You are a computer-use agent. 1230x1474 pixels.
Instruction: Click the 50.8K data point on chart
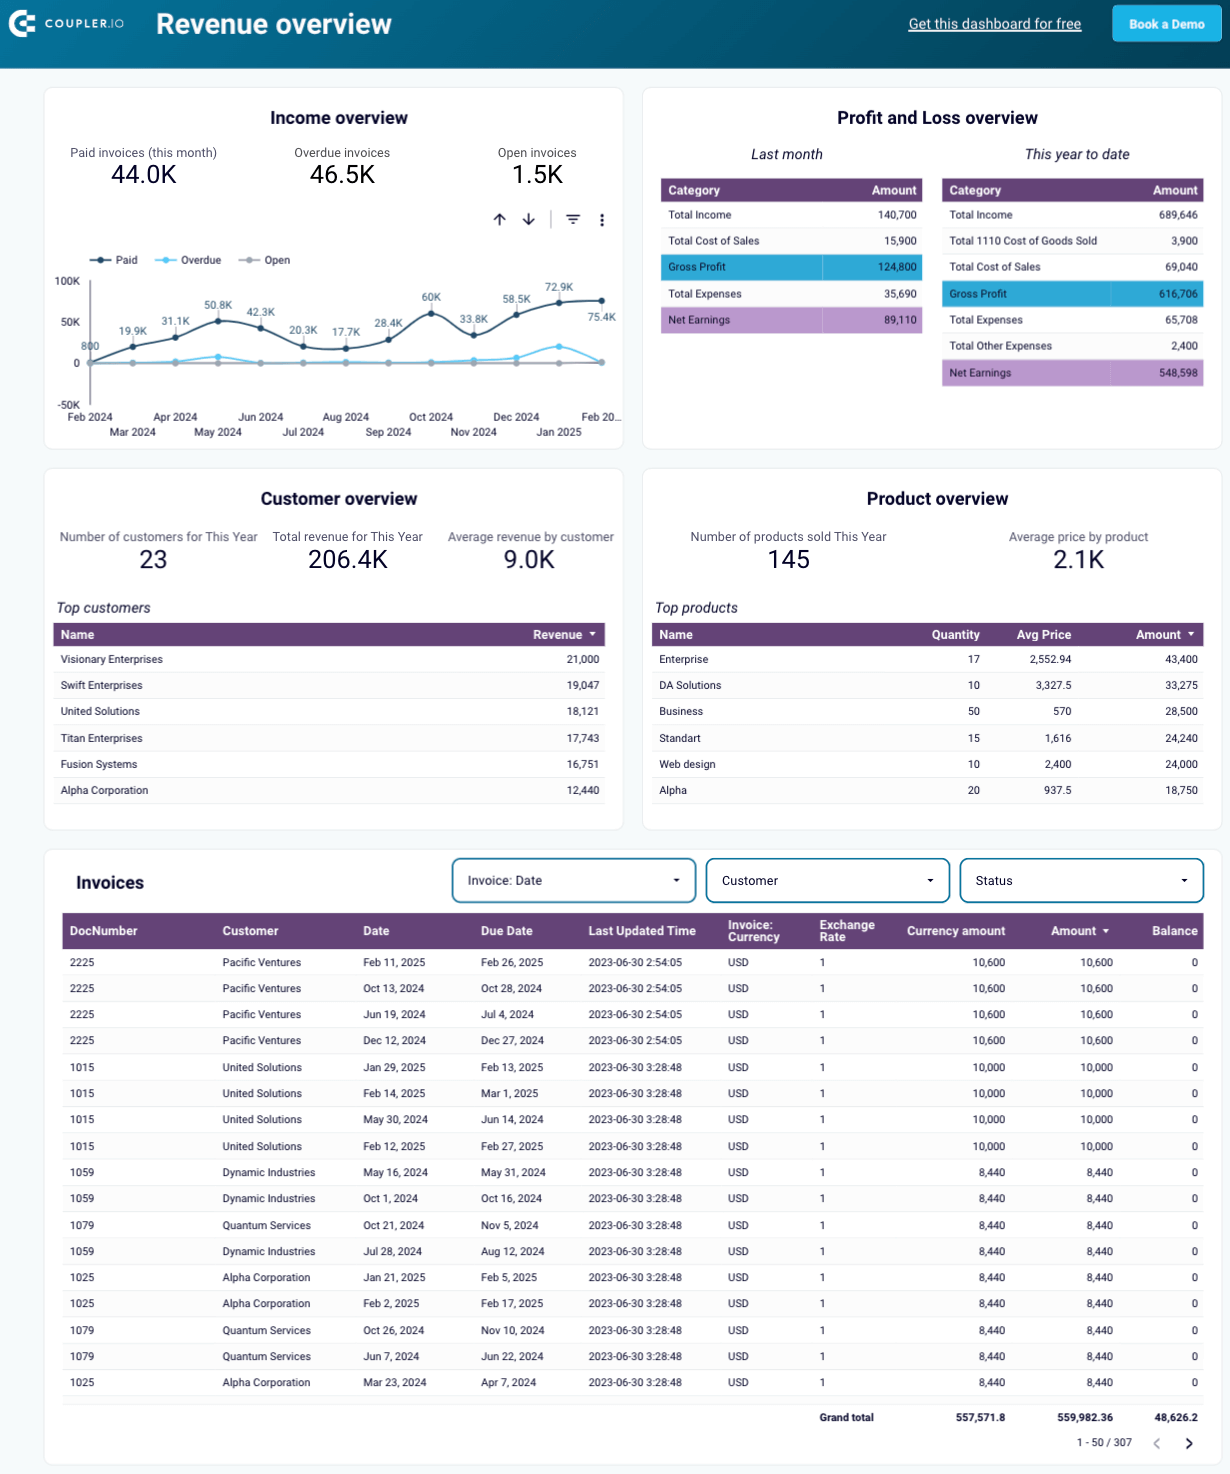click(218, 321)
